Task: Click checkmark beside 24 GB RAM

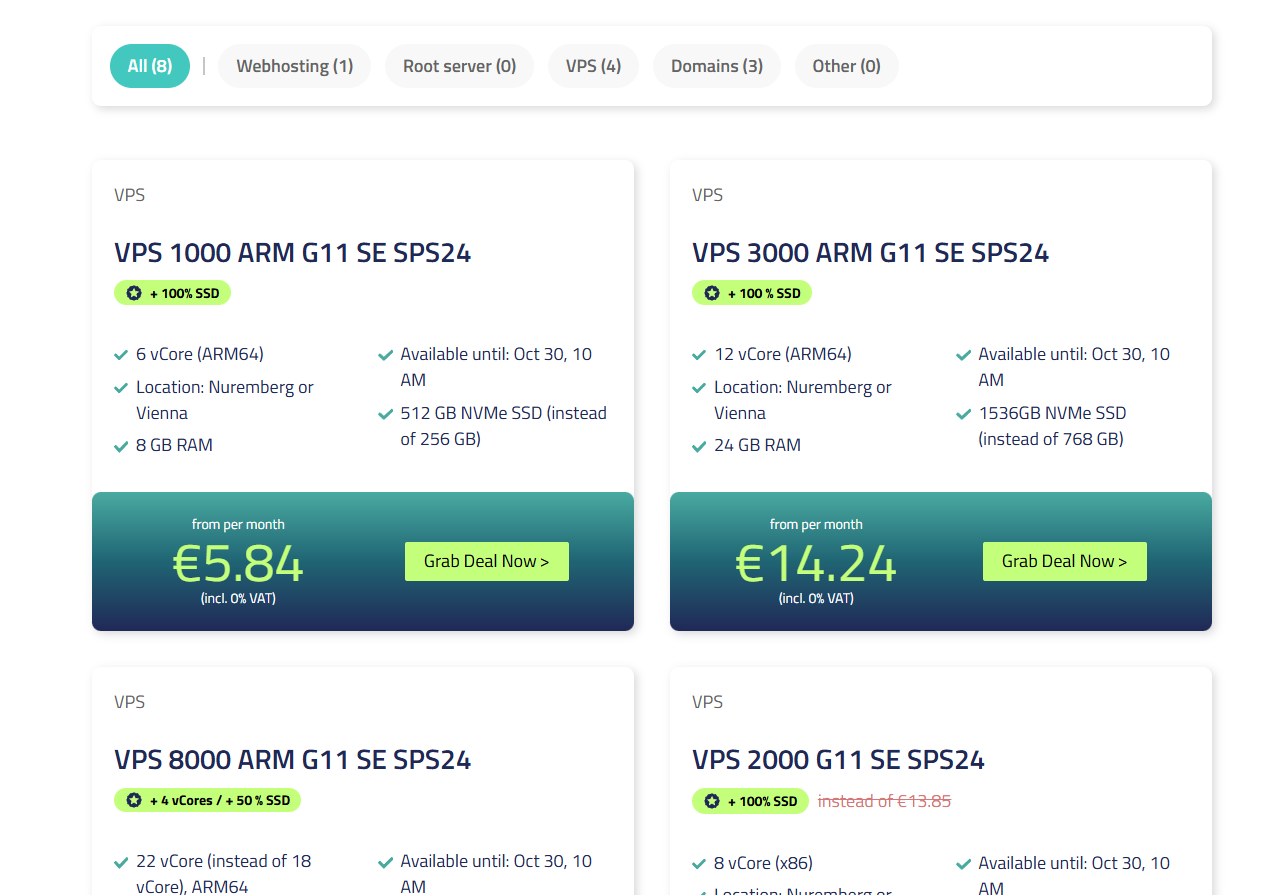Action: coord(699,446)
